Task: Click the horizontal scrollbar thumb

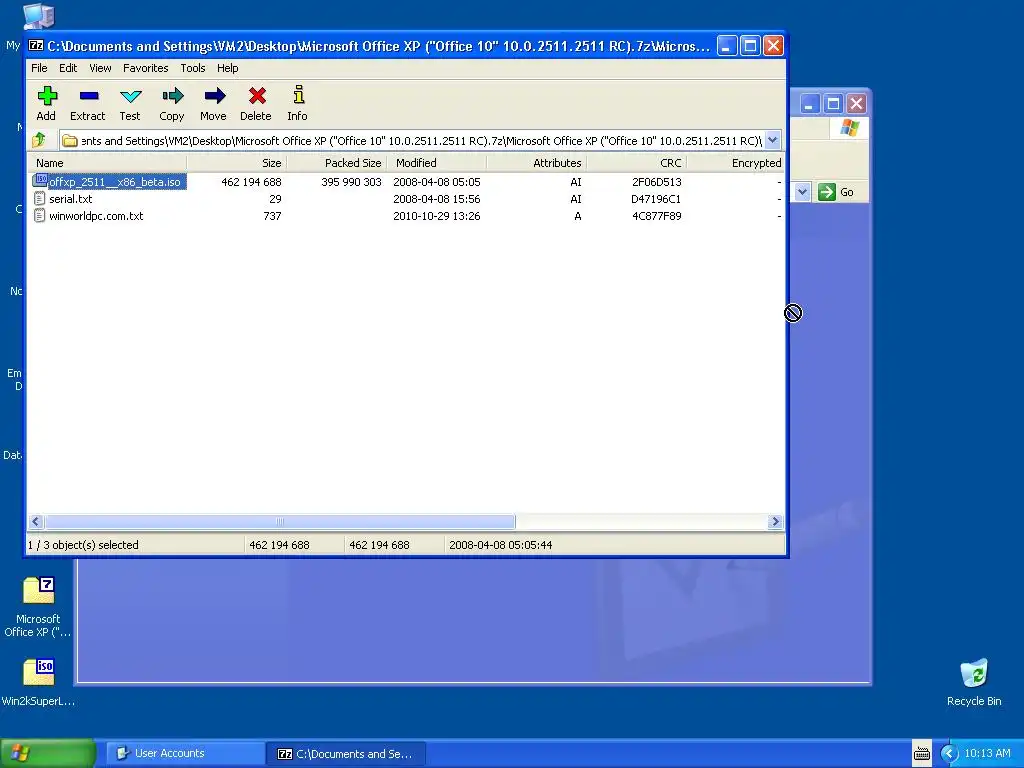Action: (x=280, y=521)
